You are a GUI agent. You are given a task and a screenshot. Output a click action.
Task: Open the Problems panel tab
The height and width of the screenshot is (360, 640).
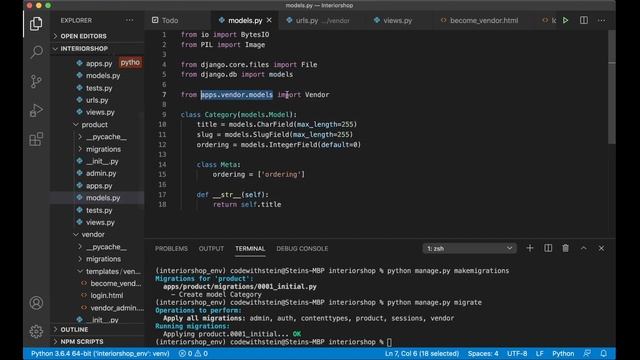pyautogui.click(x=171, y=249)
